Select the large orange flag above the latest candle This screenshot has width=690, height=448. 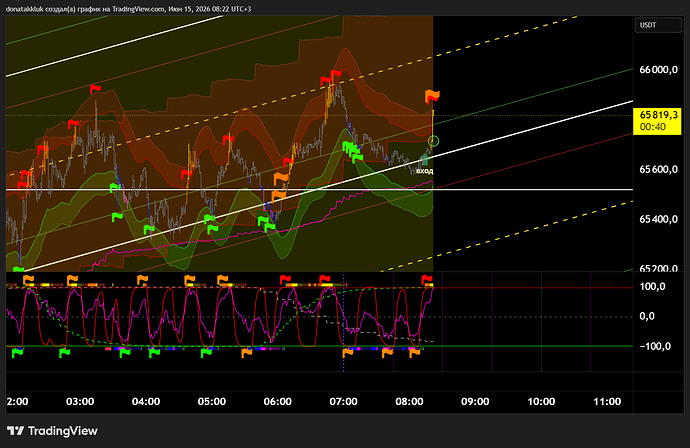click(432, 95)
